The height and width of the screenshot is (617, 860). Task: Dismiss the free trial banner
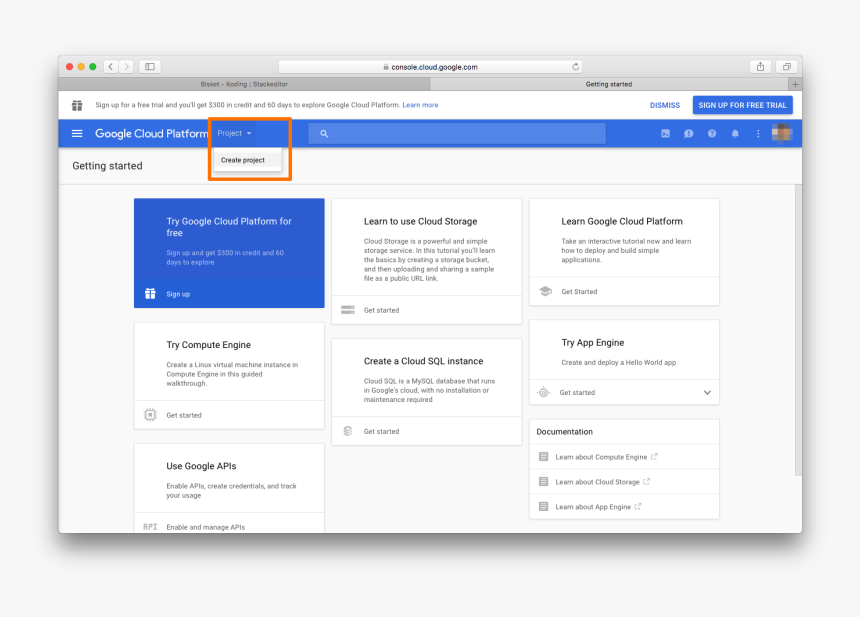click(664, 105)
